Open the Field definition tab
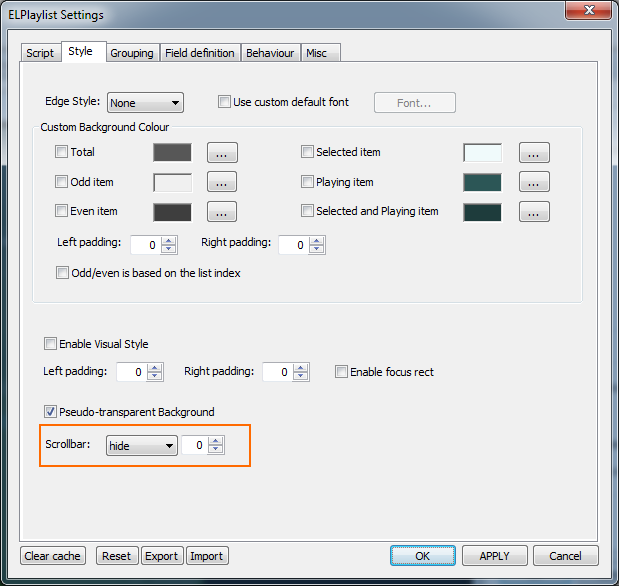Image resolution: width=619 pixels, height=586 pixels. click(x=201, y=53)
